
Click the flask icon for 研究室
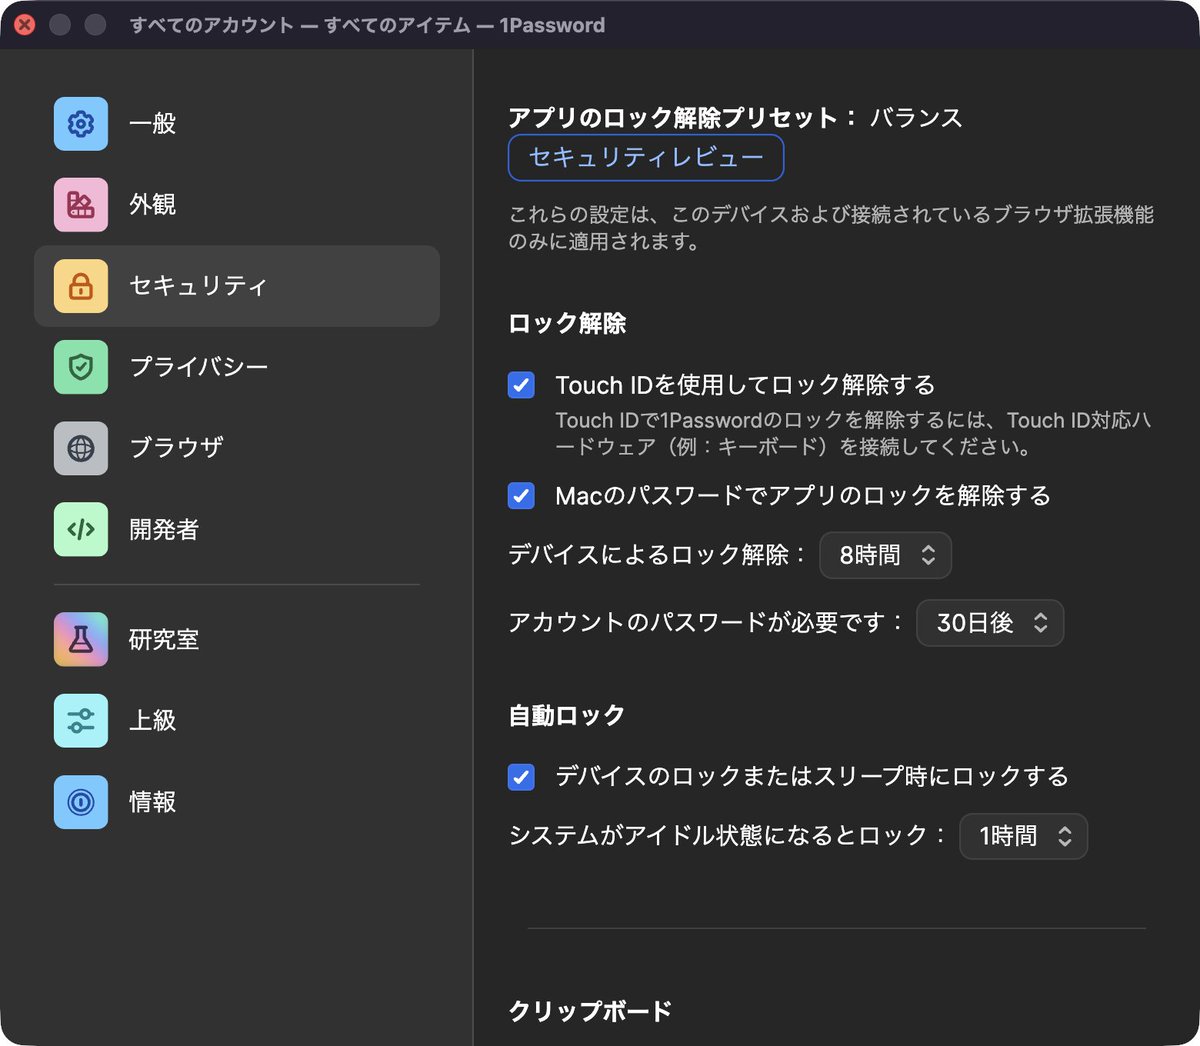click(x=81, y=640)
